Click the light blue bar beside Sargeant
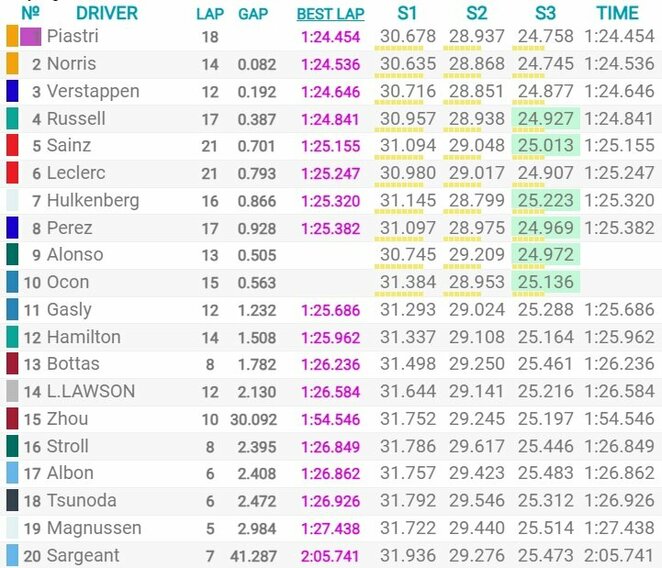 [12, 555]
